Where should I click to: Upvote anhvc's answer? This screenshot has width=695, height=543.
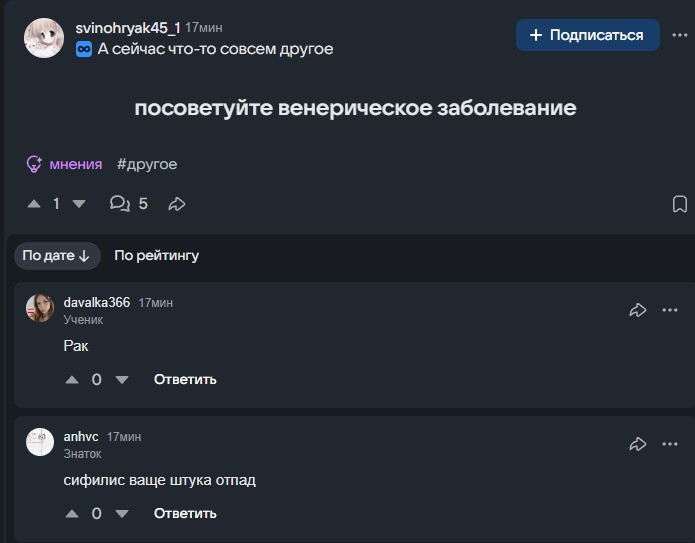72,514
